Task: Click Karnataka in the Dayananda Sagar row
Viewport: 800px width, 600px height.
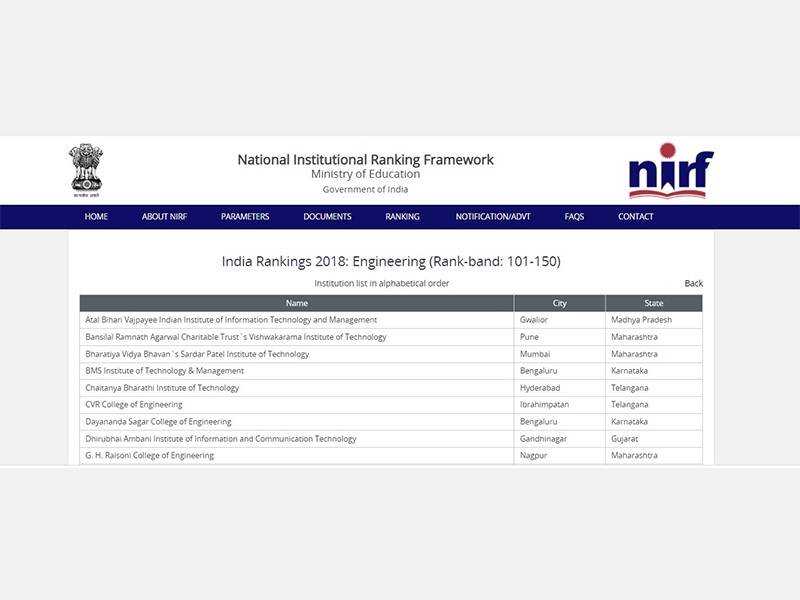Action: (x=629, y=422)
